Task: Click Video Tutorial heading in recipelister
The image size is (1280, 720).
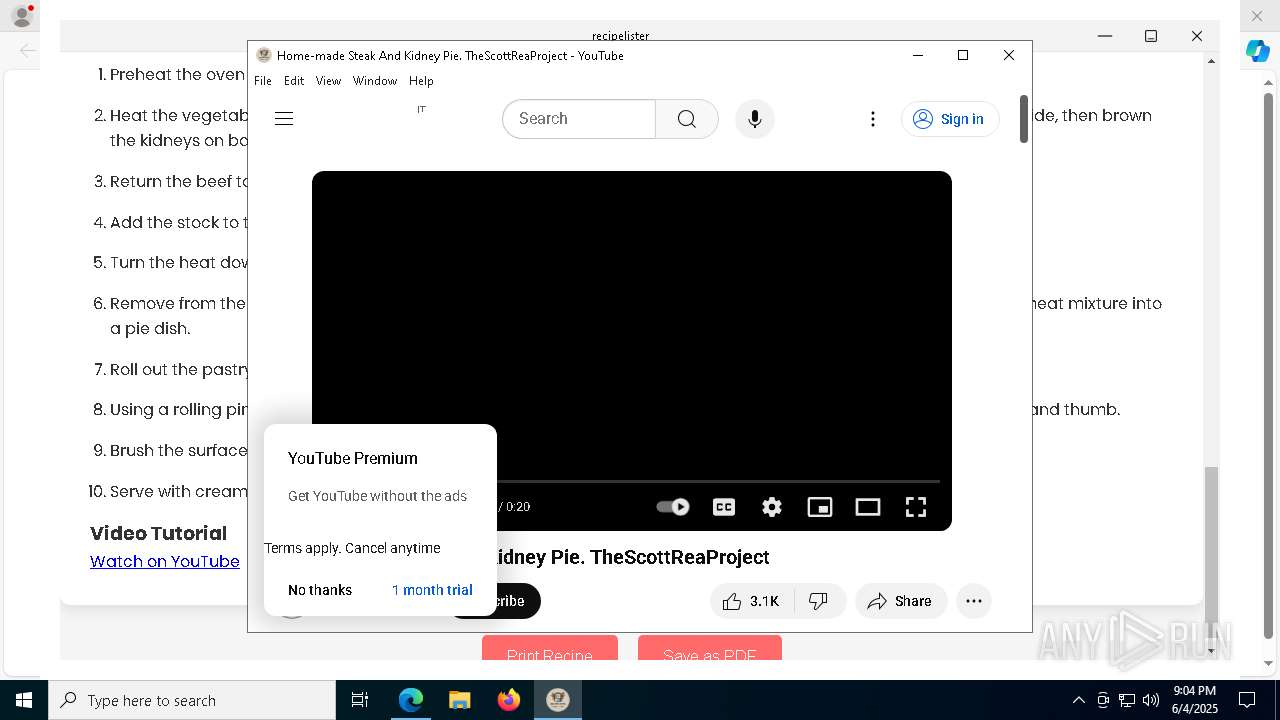Action: (158, 534)
